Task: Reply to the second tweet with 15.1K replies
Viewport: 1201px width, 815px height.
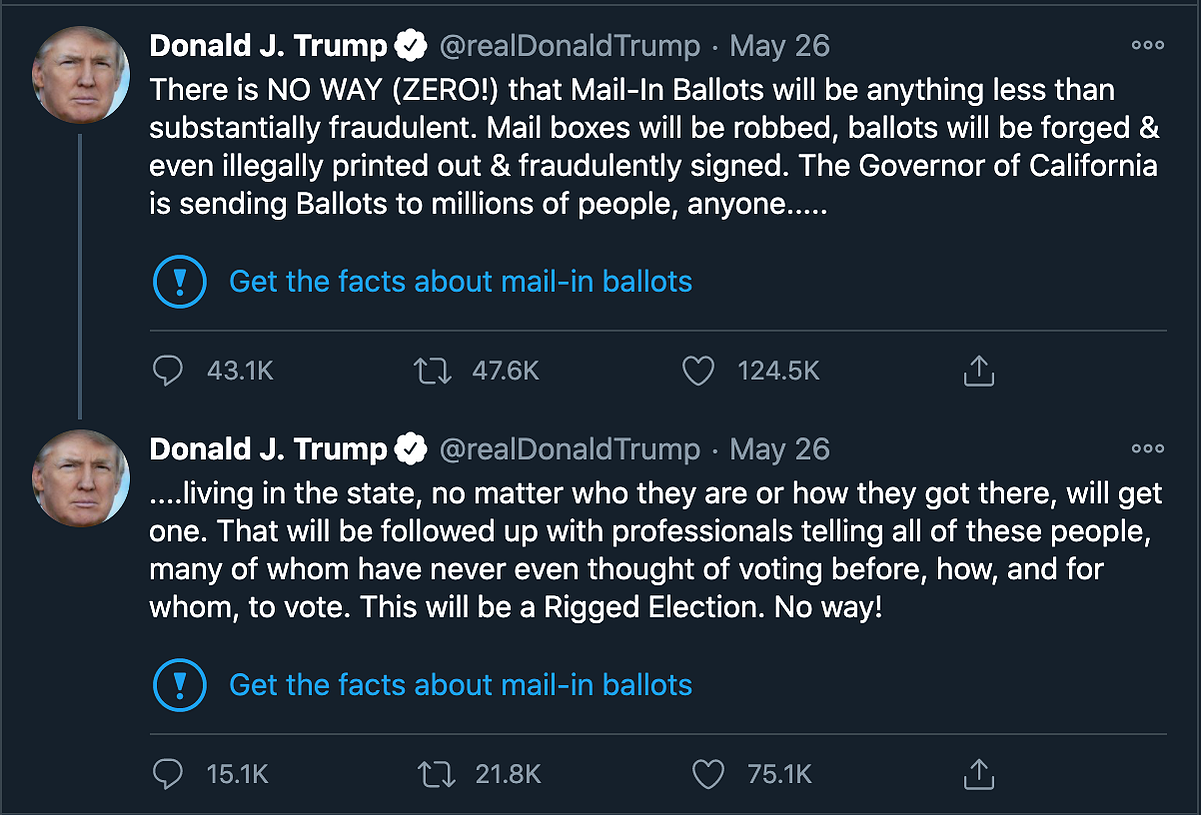Action: tap(168, 774)
